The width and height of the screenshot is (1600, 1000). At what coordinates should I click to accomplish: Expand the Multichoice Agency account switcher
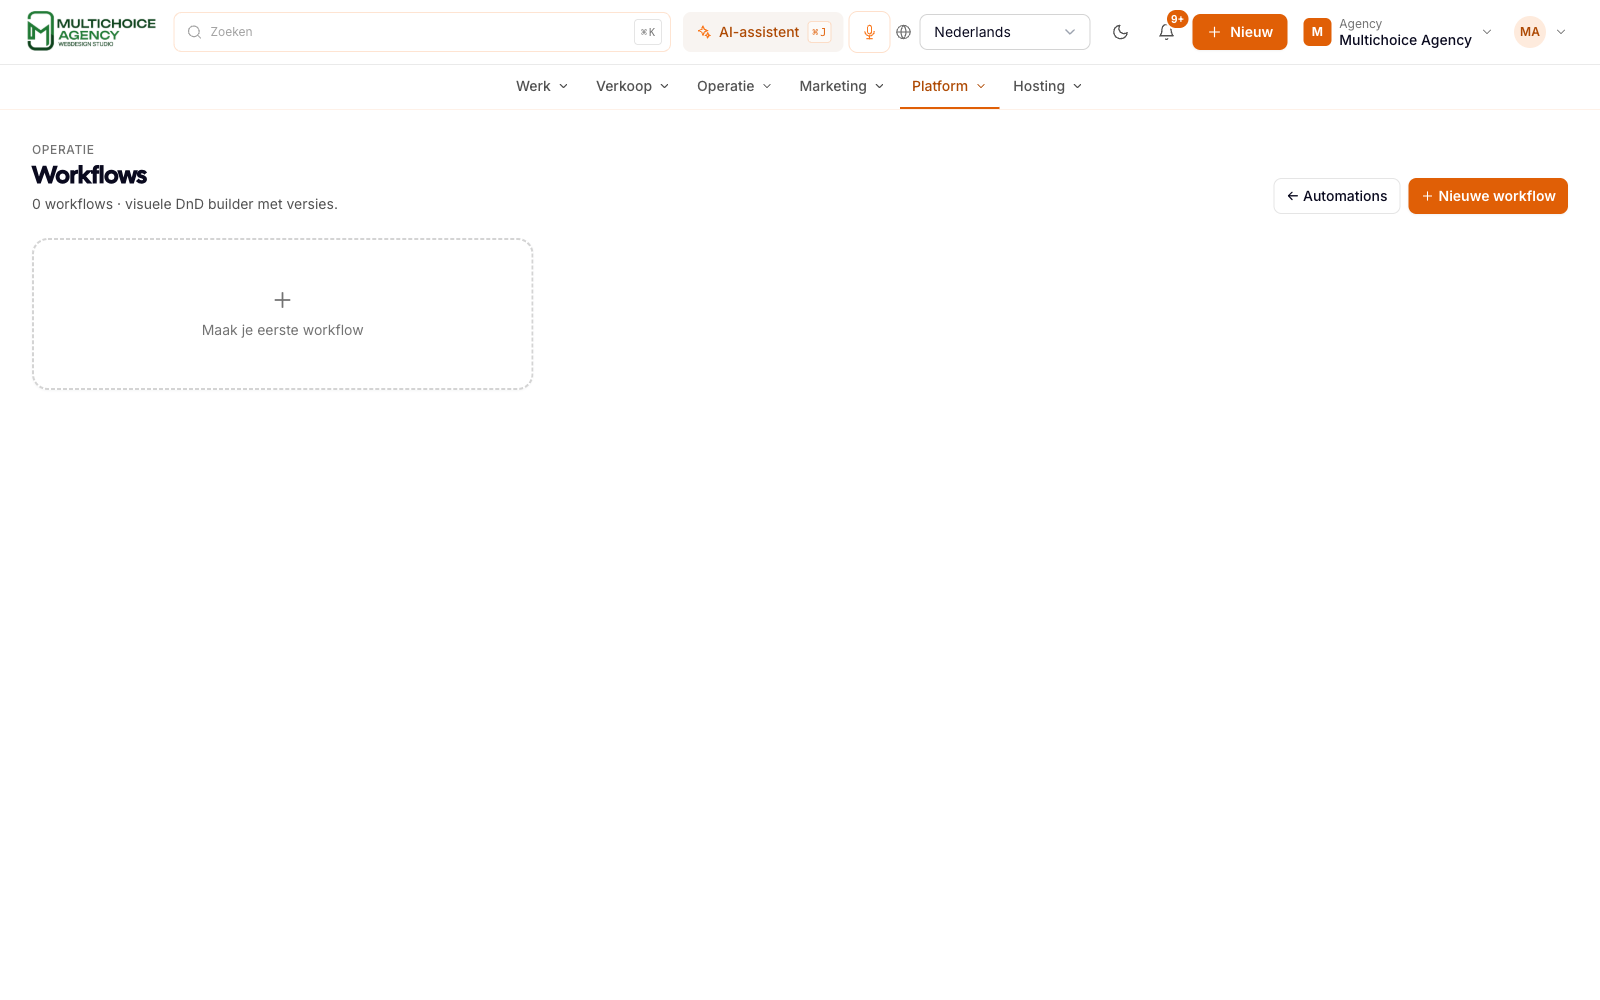pos(1398,32)
